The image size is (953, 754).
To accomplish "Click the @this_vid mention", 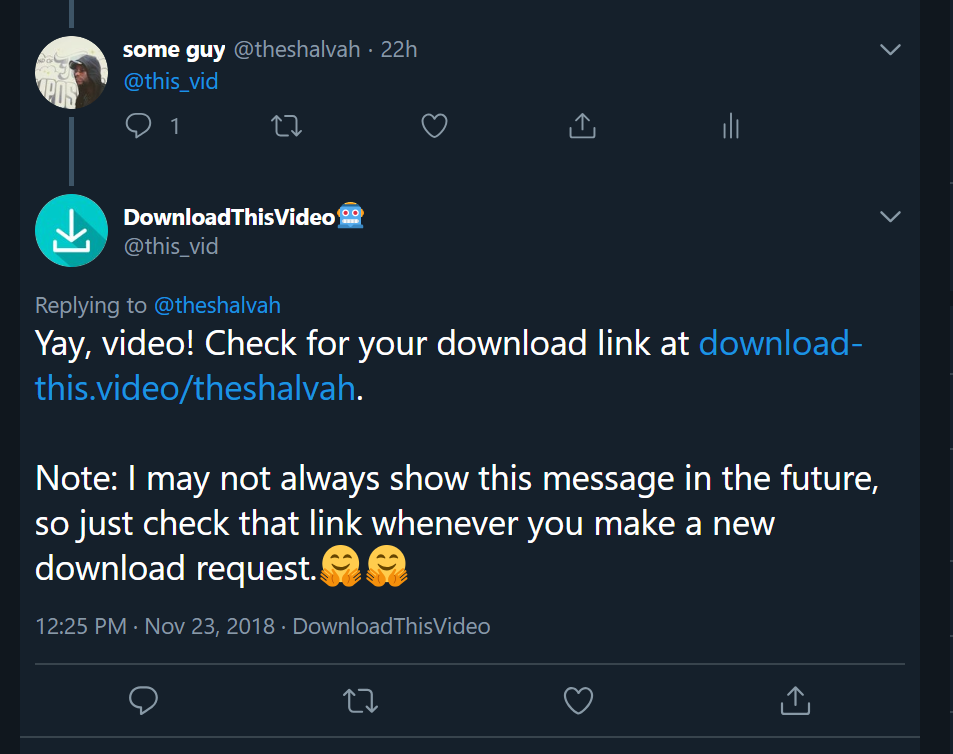I will [x=170, y=81].
